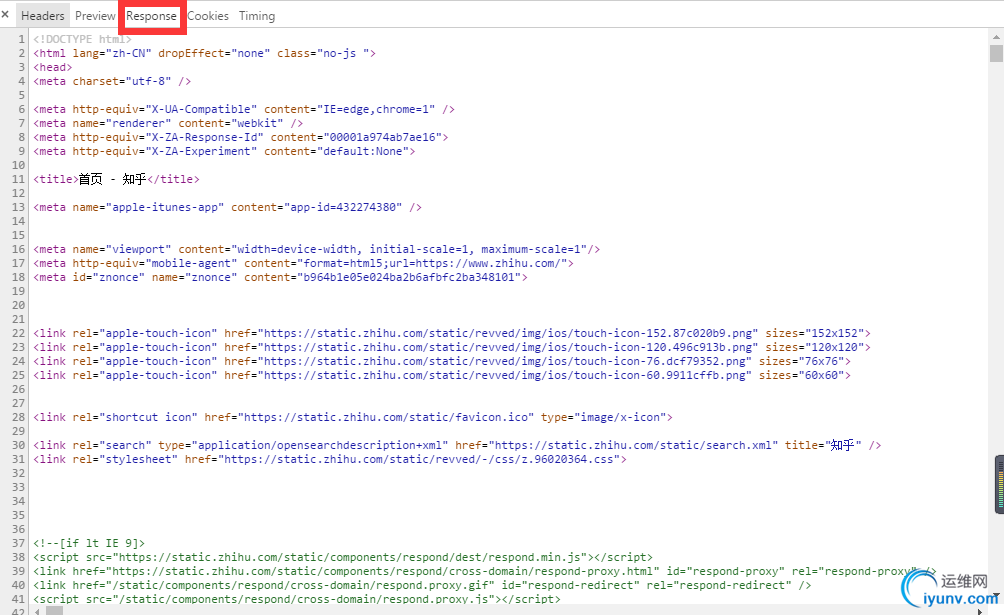This screenshot has width=1004, height=615.
Task: Click the X-ZA-Experiment meta line
Action: tap(224, 151)
